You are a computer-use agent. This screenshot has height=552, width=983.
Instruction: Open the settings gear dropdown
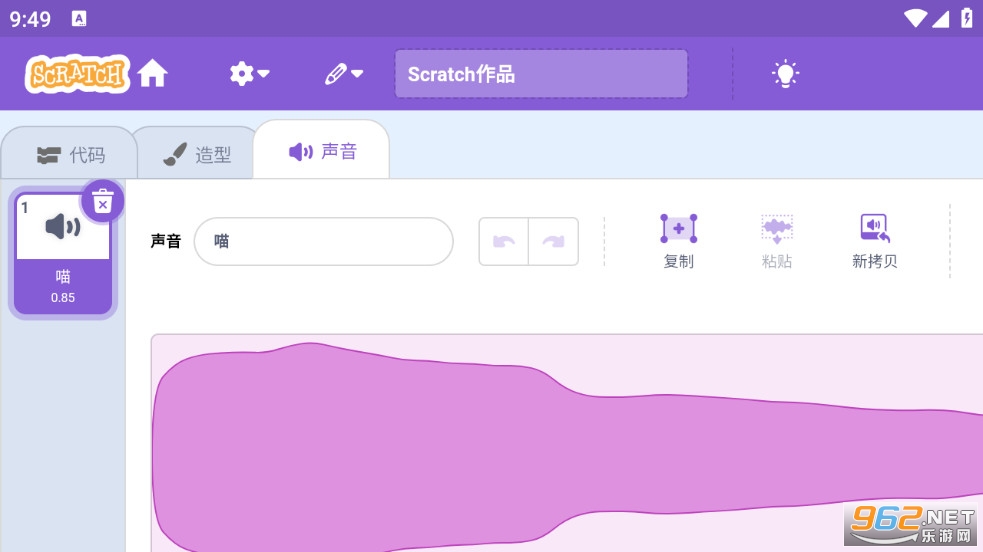[x=249, y=74]
